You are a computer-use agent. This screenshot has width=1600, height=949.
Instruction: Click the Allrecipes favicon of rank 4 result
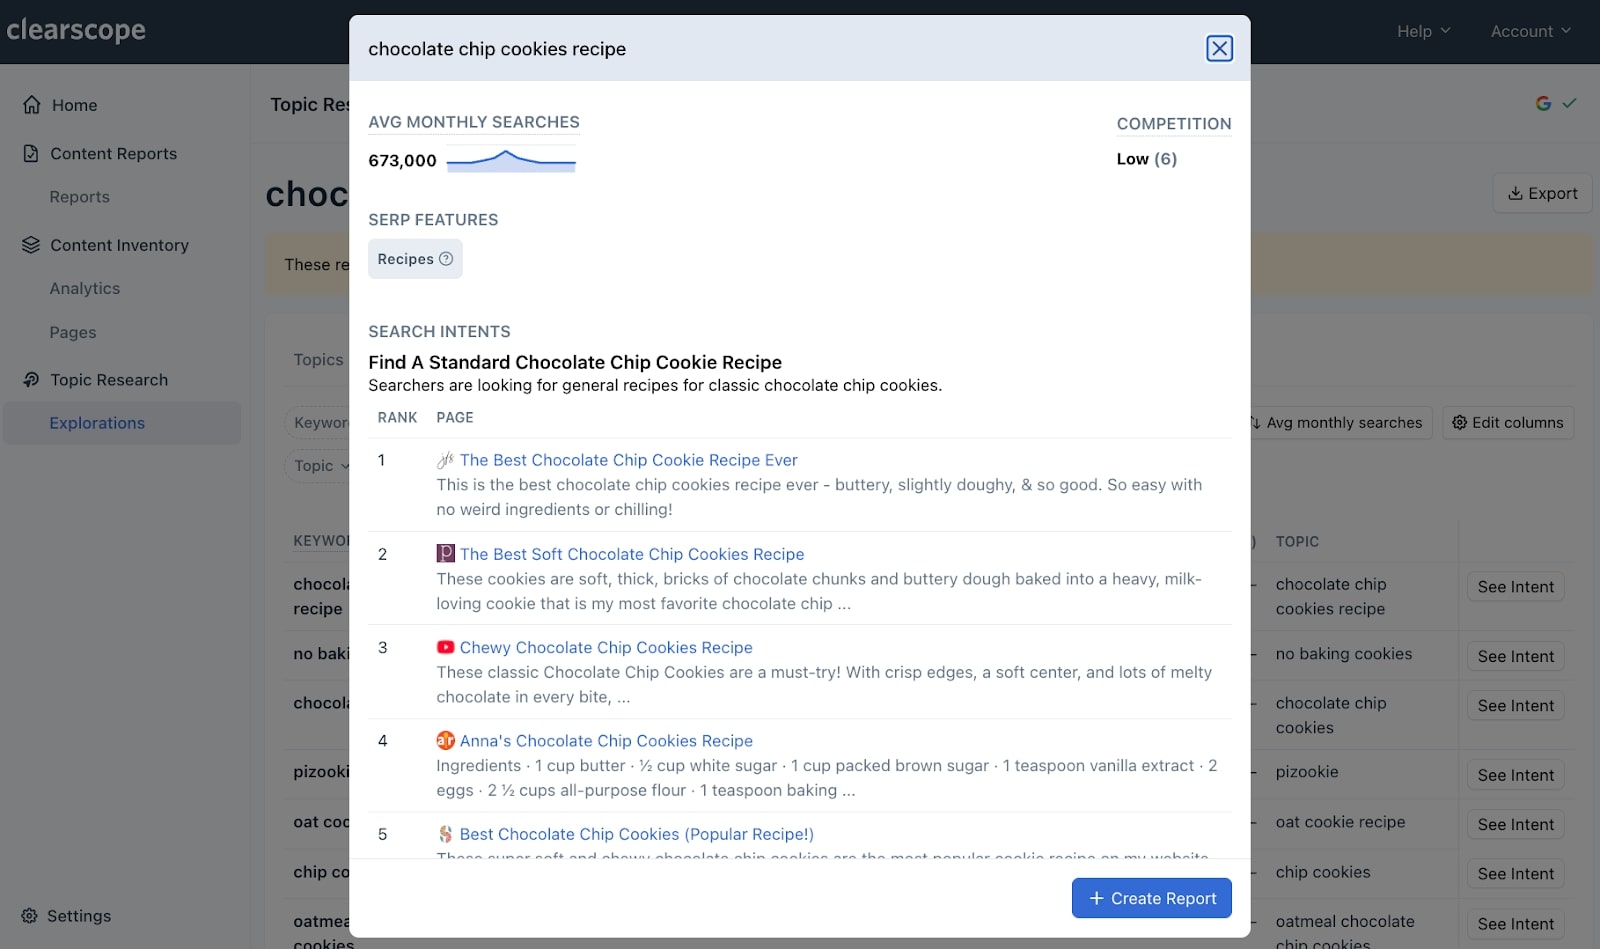tap(445, 741)
